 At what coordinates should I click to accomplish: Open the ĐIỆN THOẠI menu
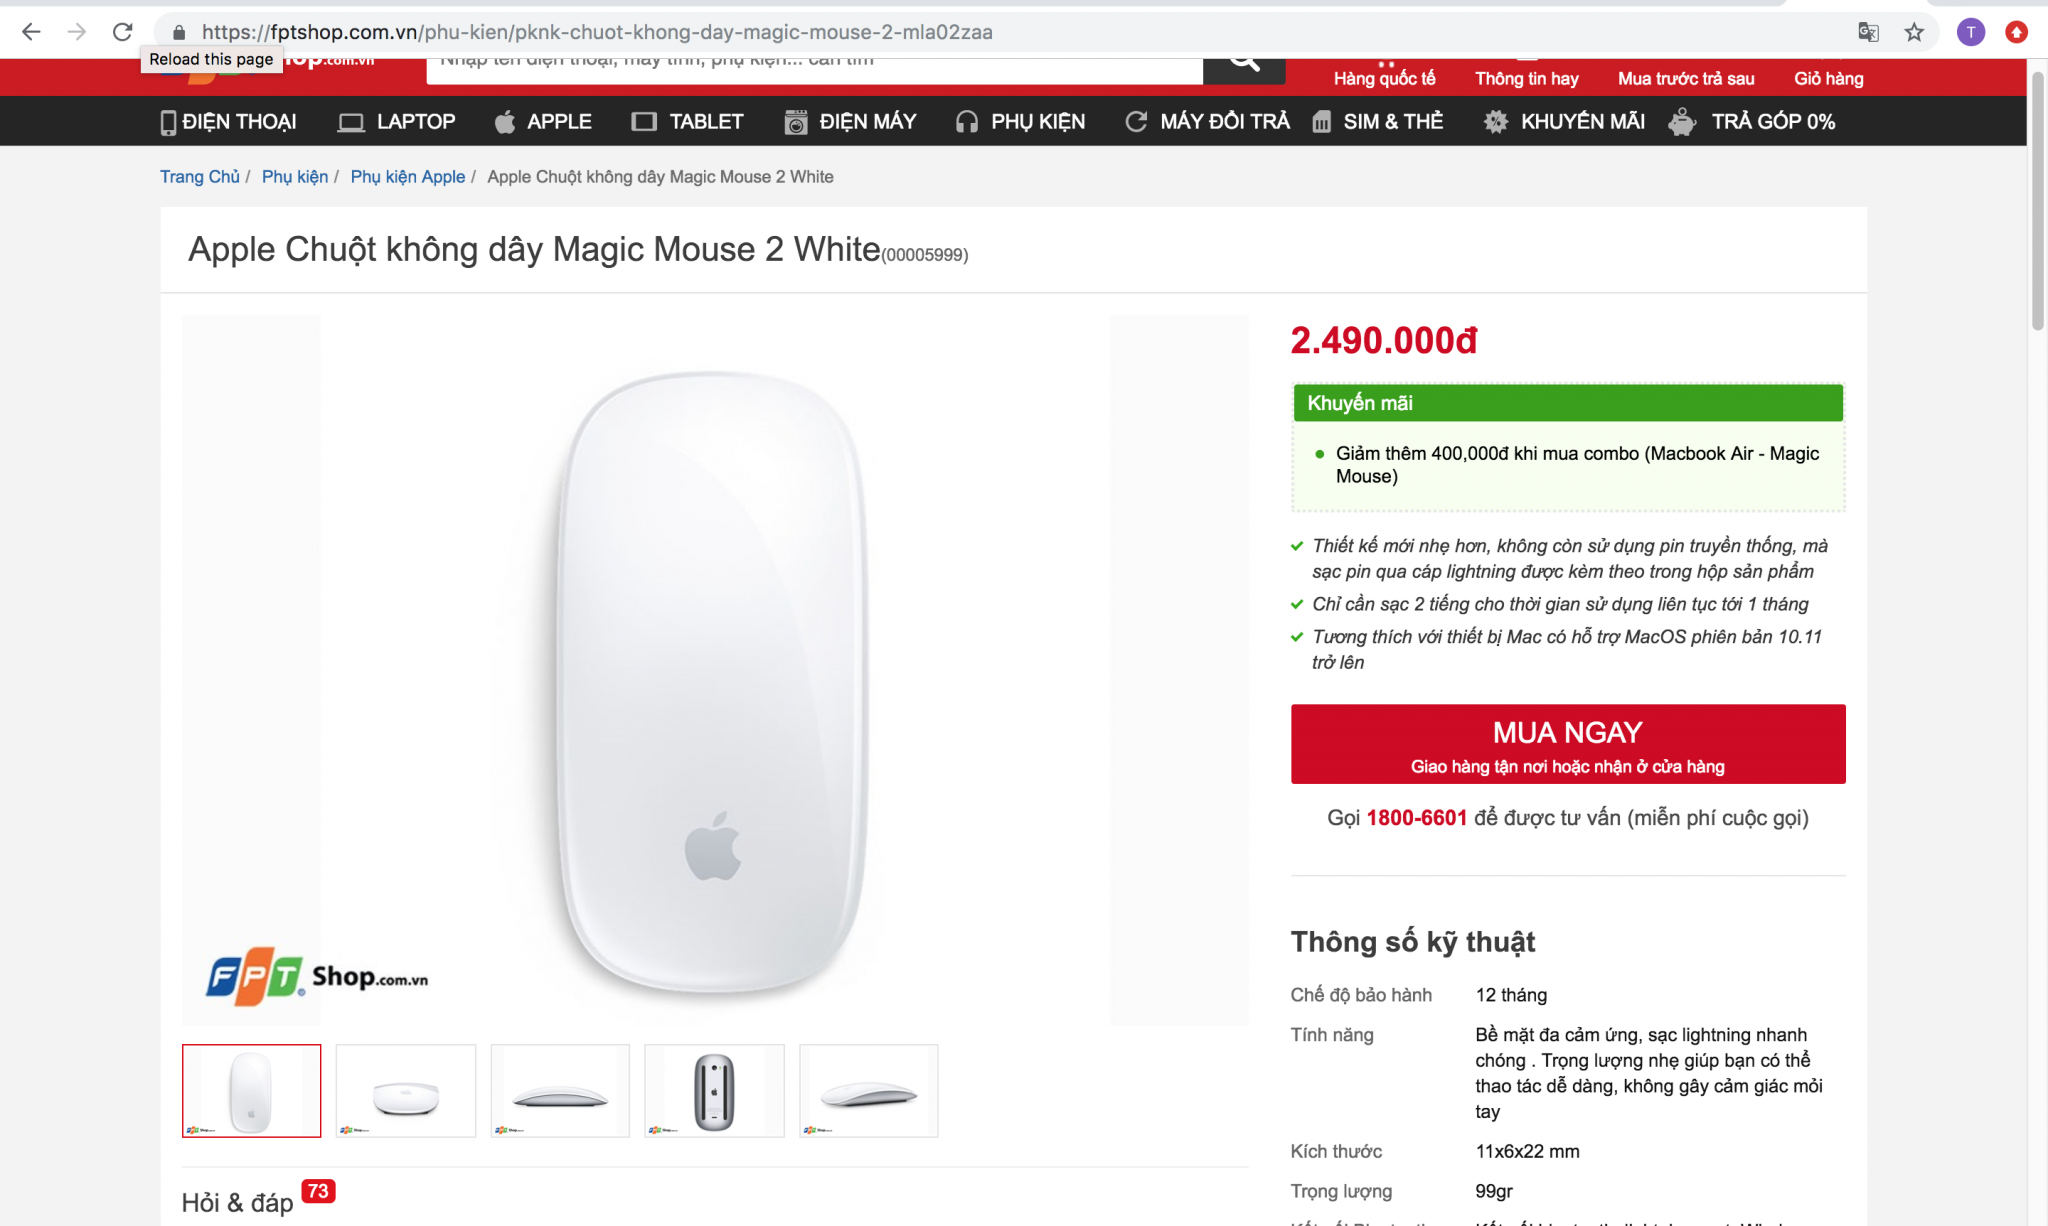click(x=229, y=121)
